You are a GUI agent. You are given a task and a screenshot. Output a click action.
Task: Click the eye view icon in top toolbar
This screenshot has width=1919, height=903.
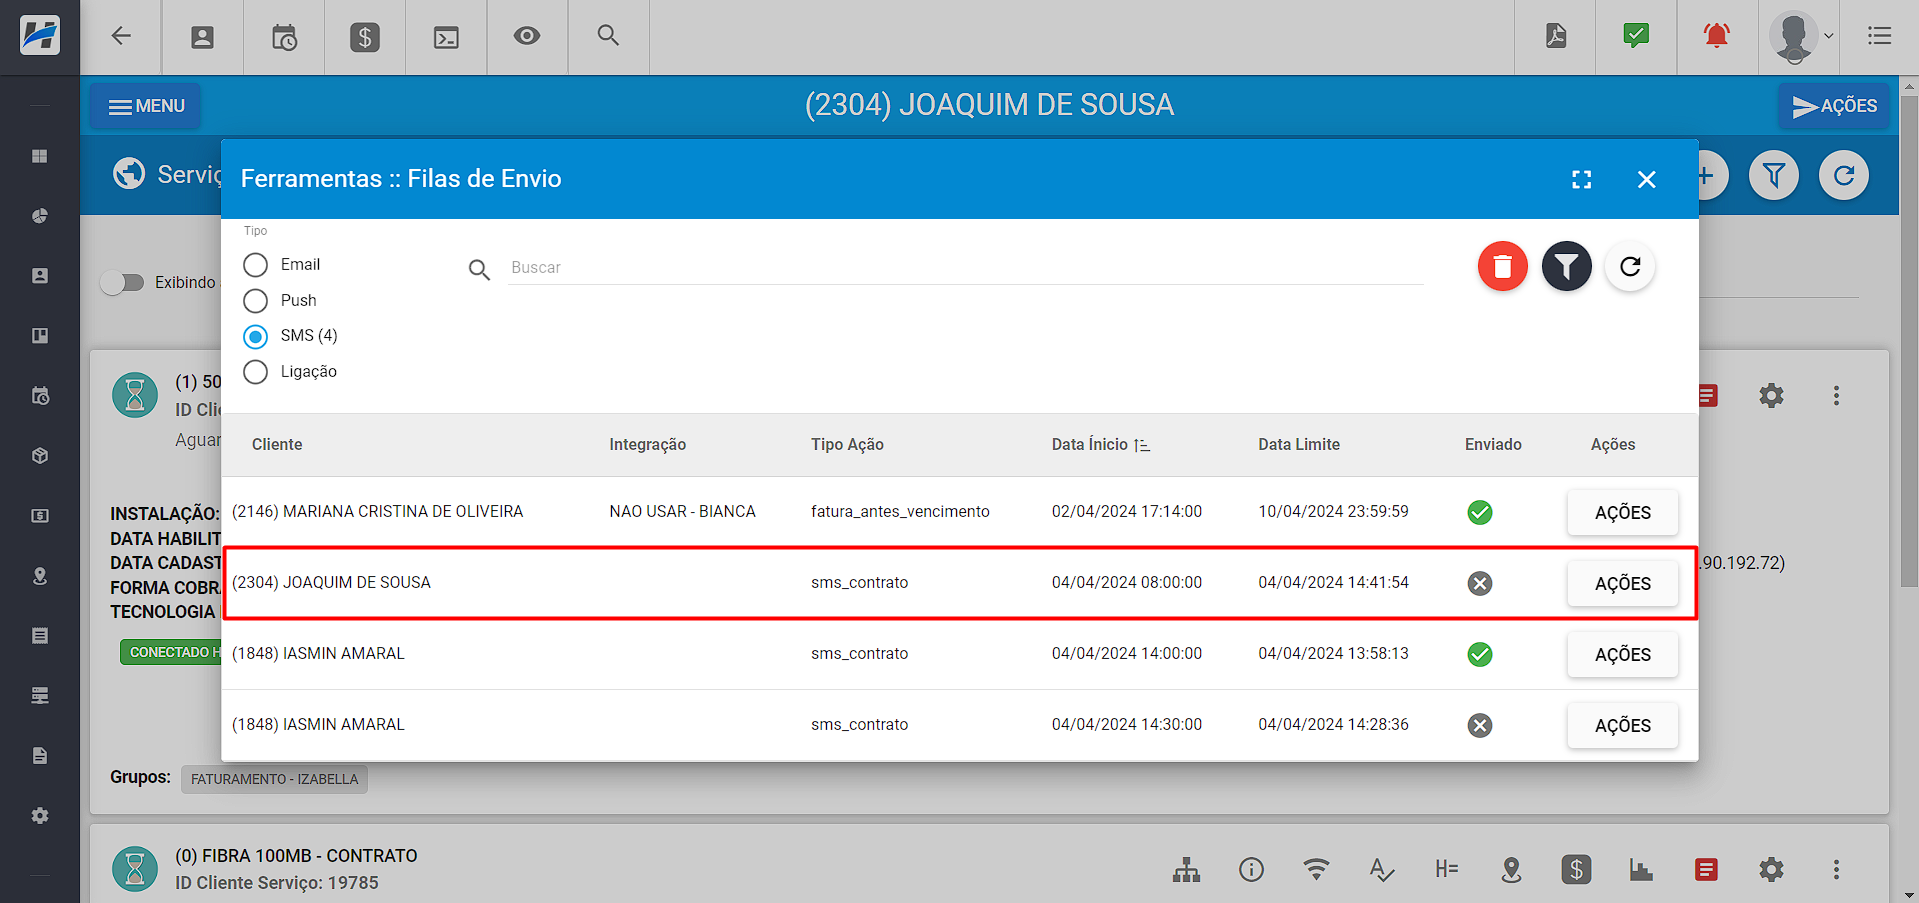click(x=527, y=36)
